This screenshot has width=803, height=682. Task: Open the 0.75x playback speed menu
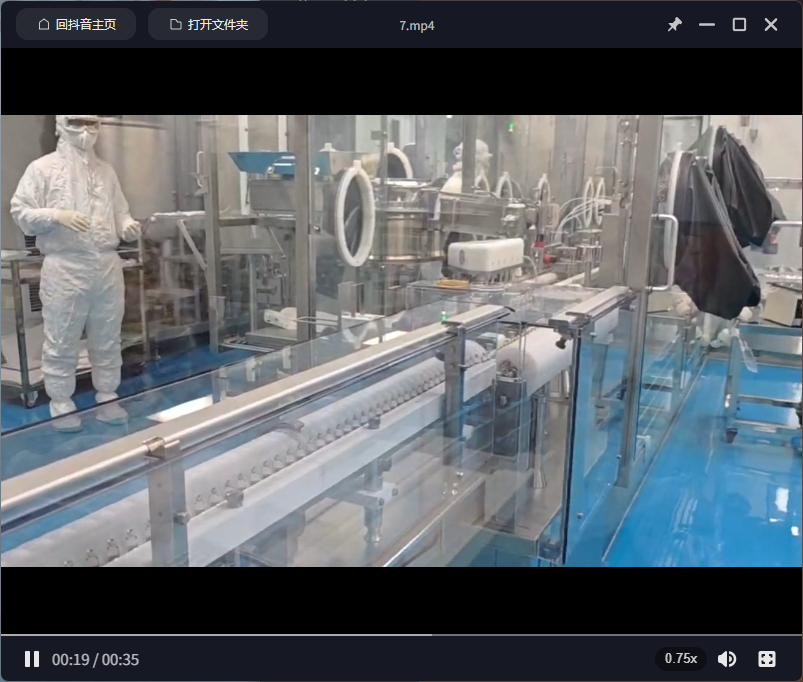coord(681,658)
